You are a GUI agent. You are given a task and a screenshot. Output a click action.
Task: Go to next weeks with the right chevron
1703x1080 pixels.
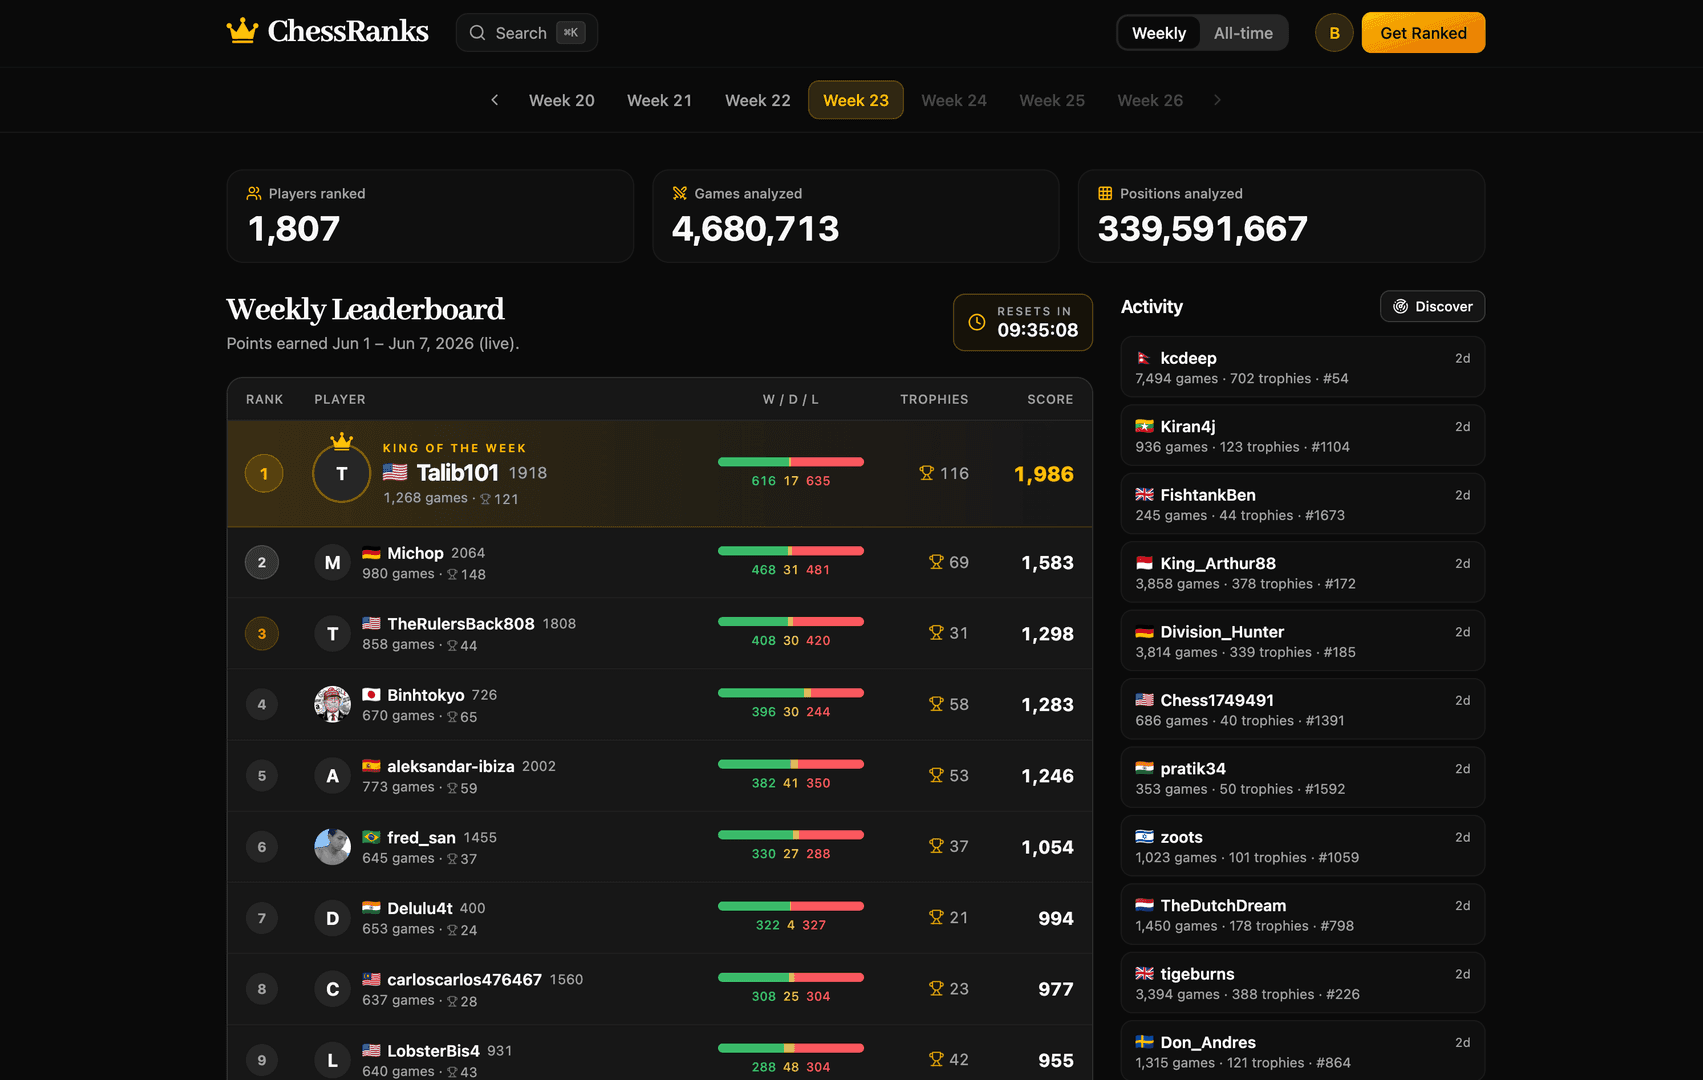point(1217,100)
